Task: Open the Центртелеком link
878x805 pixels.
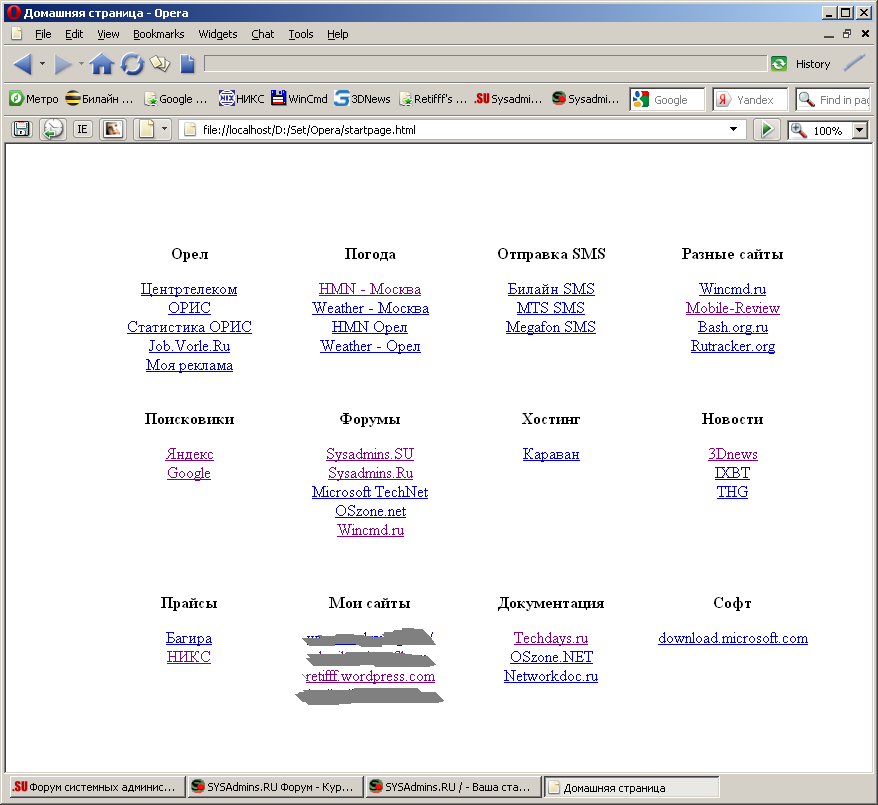Action: (189, 289)
